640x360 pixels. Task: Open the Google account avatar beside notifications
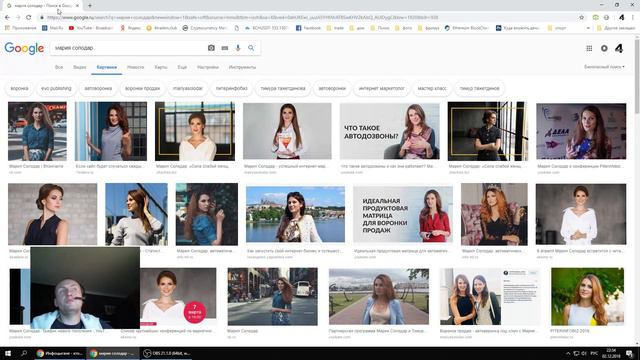tap(619, 48)
